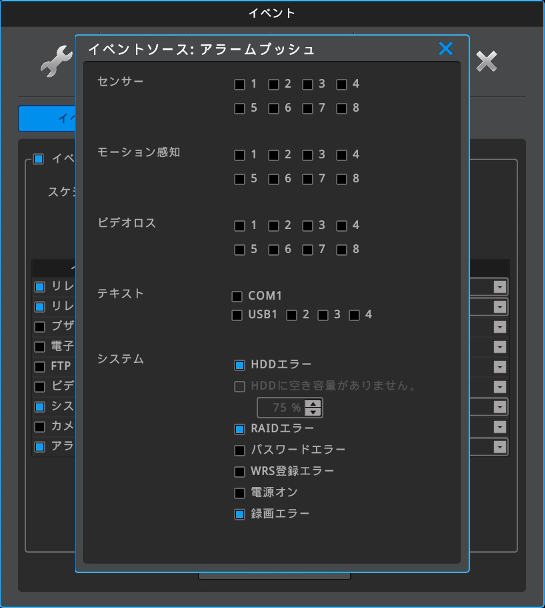Tick ビデオロス channel 8 checkbox
This screenshot has height=608, width=545.
(341, 249)
